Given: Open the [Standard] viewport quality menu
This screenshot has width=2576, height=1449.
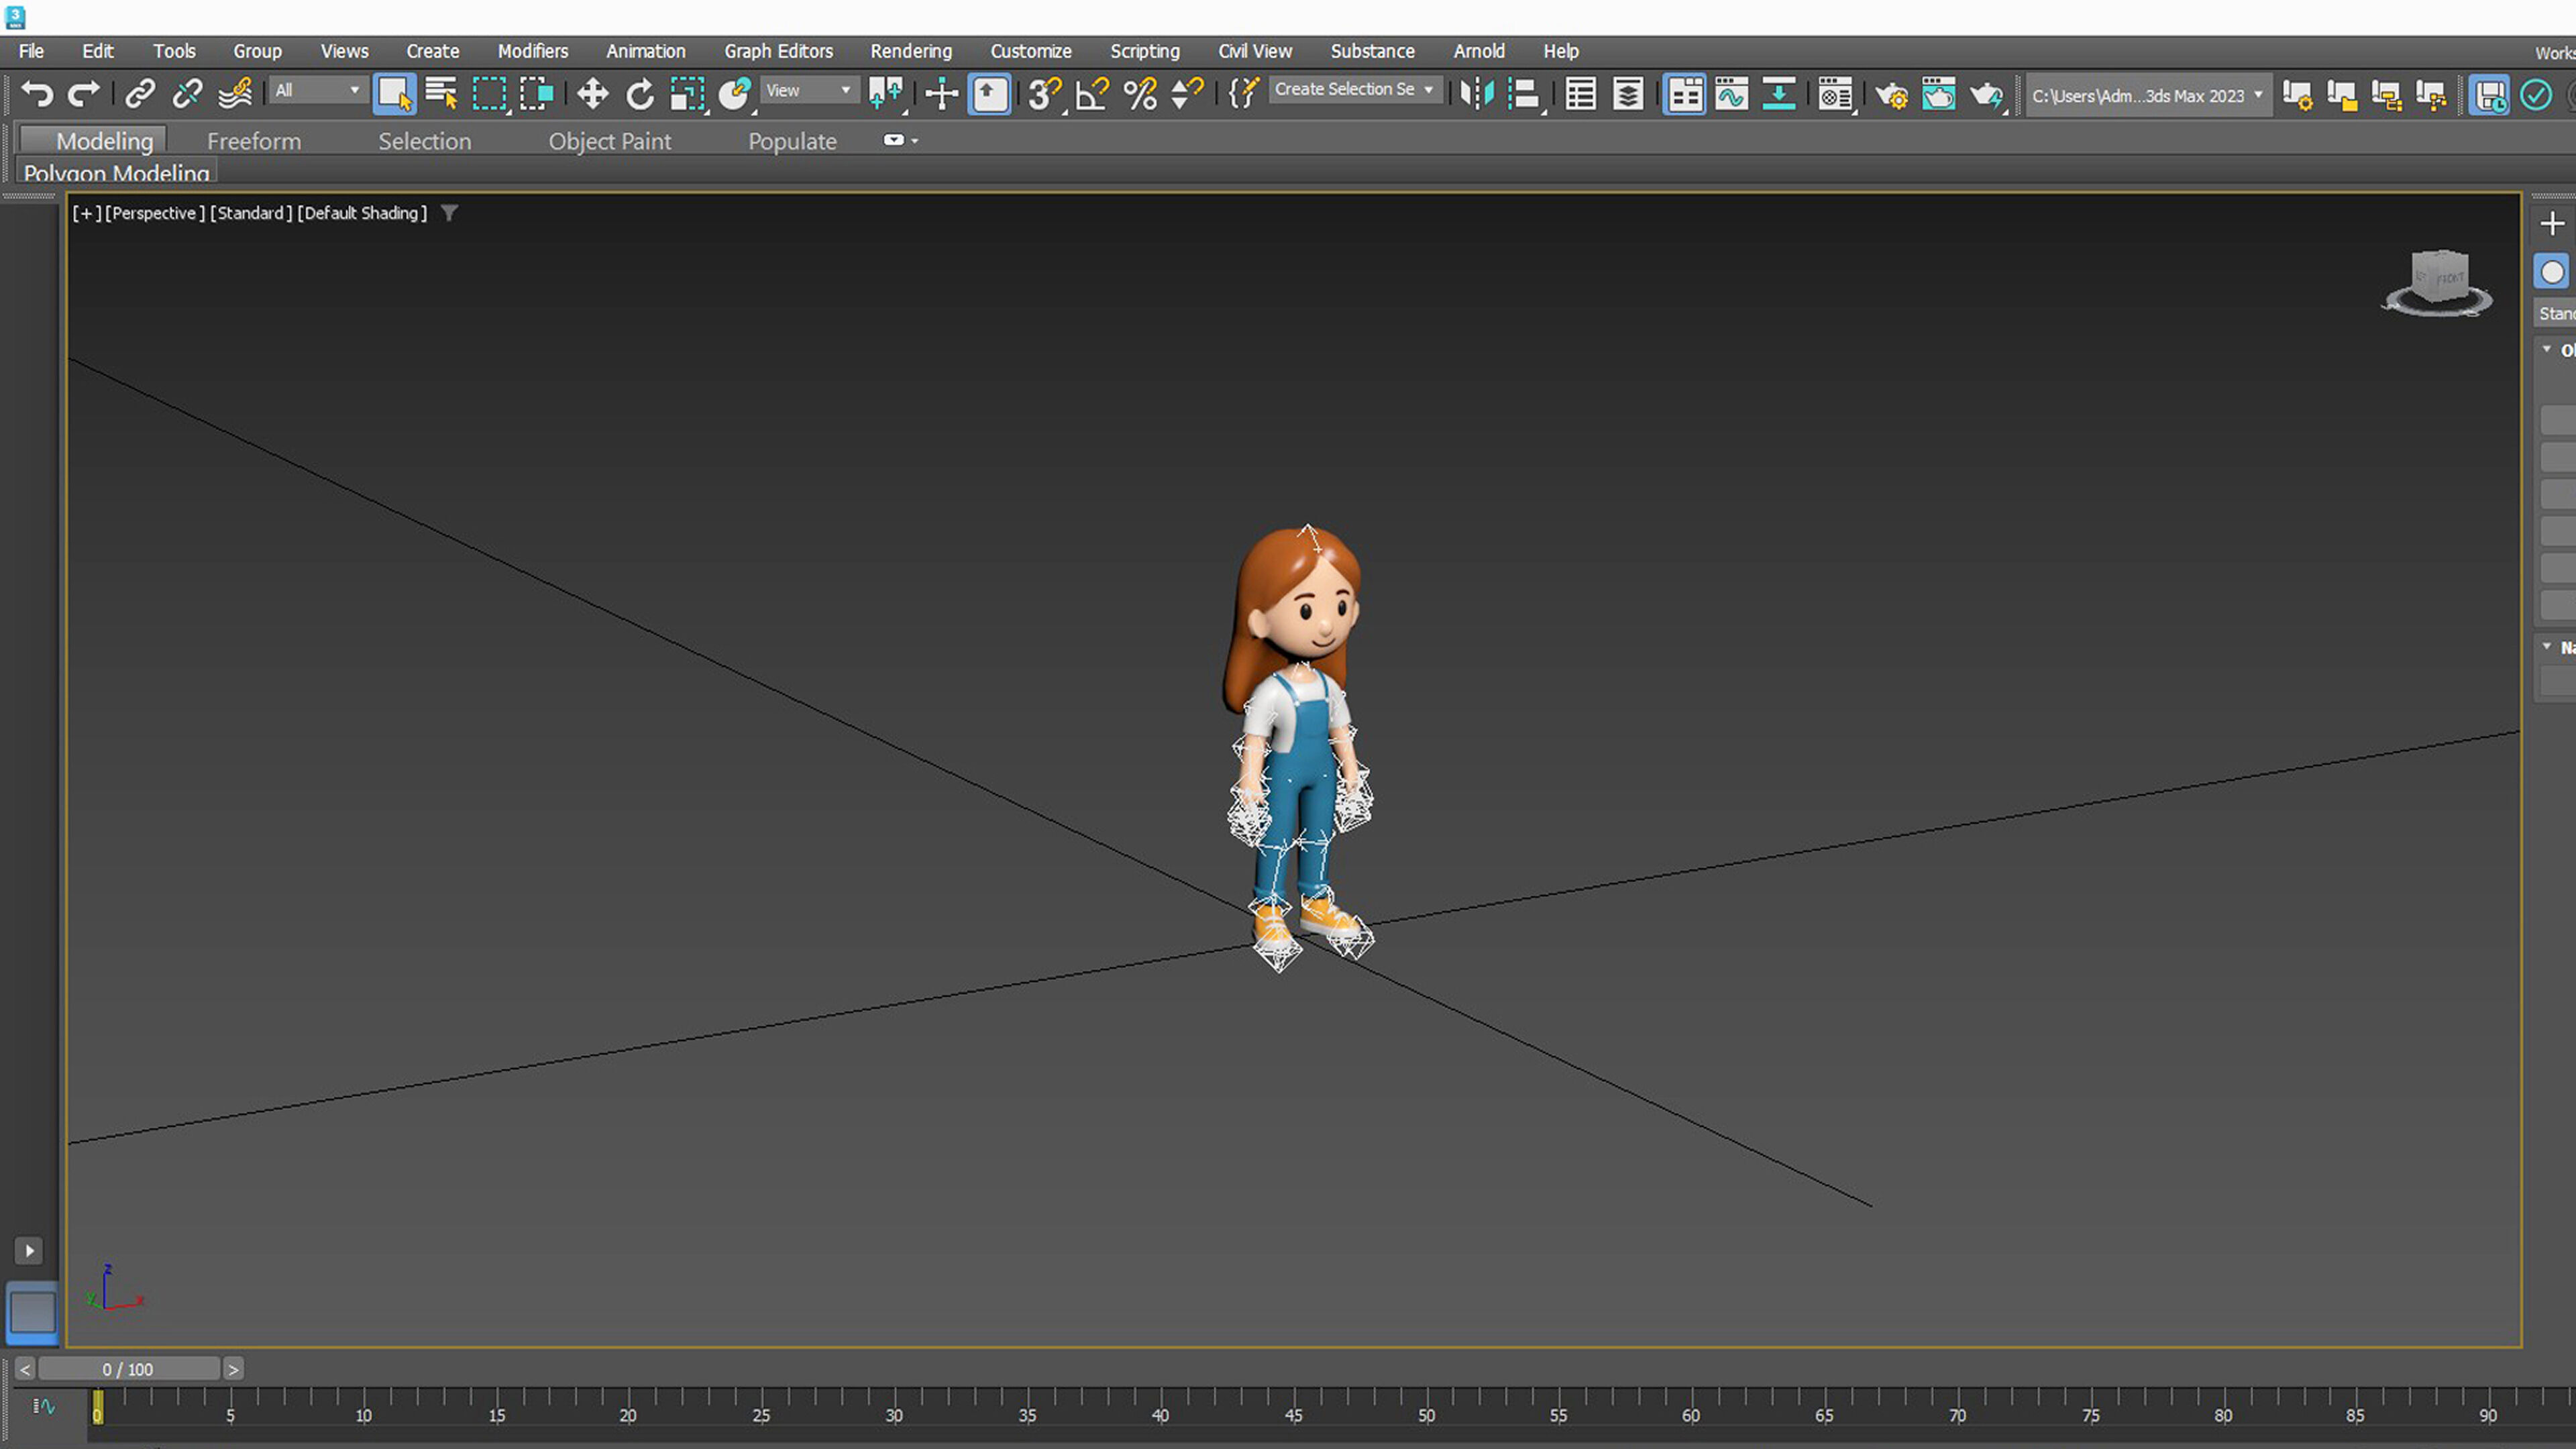Looking at the screenshot, I should tap(251, 213).
